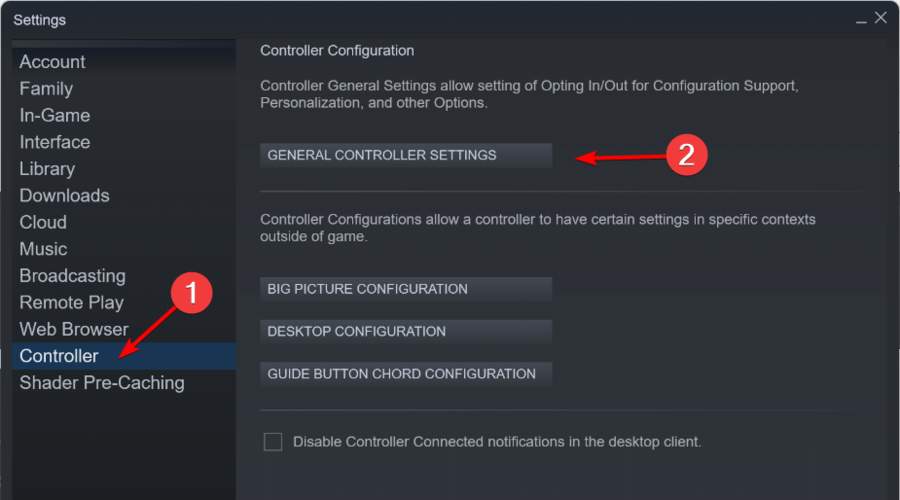This screenshot has height=500, width=900.
Task: Open Big Picture Configuration
Action: pyautogui.click(x=406, y=289)
